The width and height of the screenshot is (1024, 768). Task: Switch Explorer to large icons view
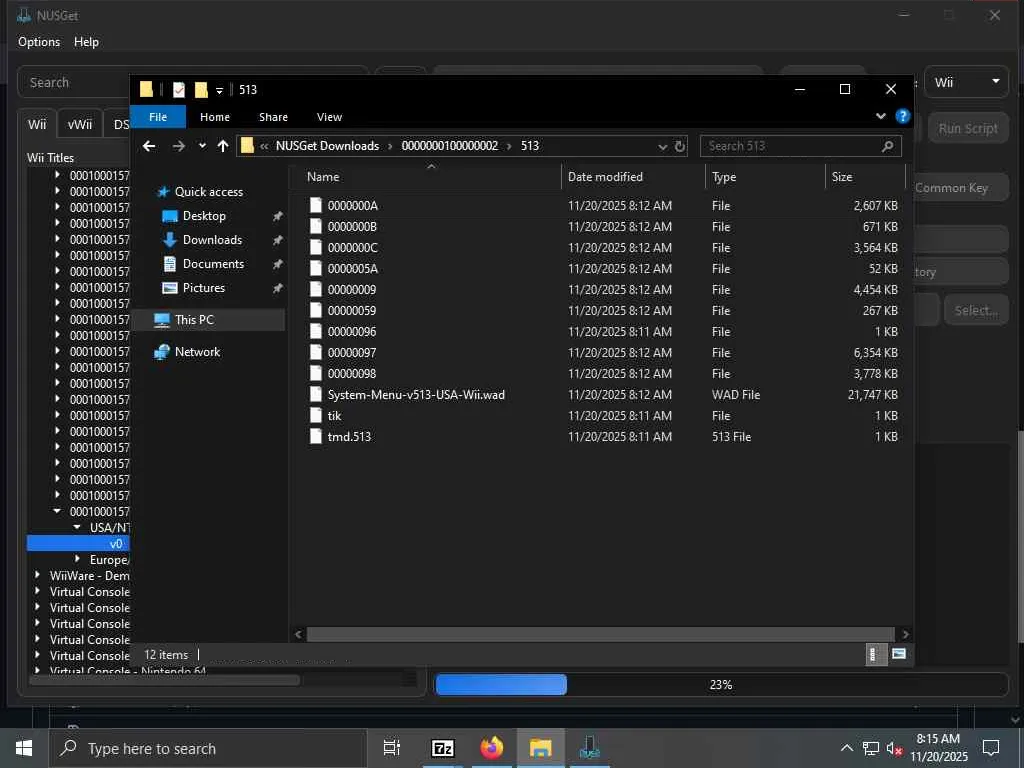click(899, 654)
